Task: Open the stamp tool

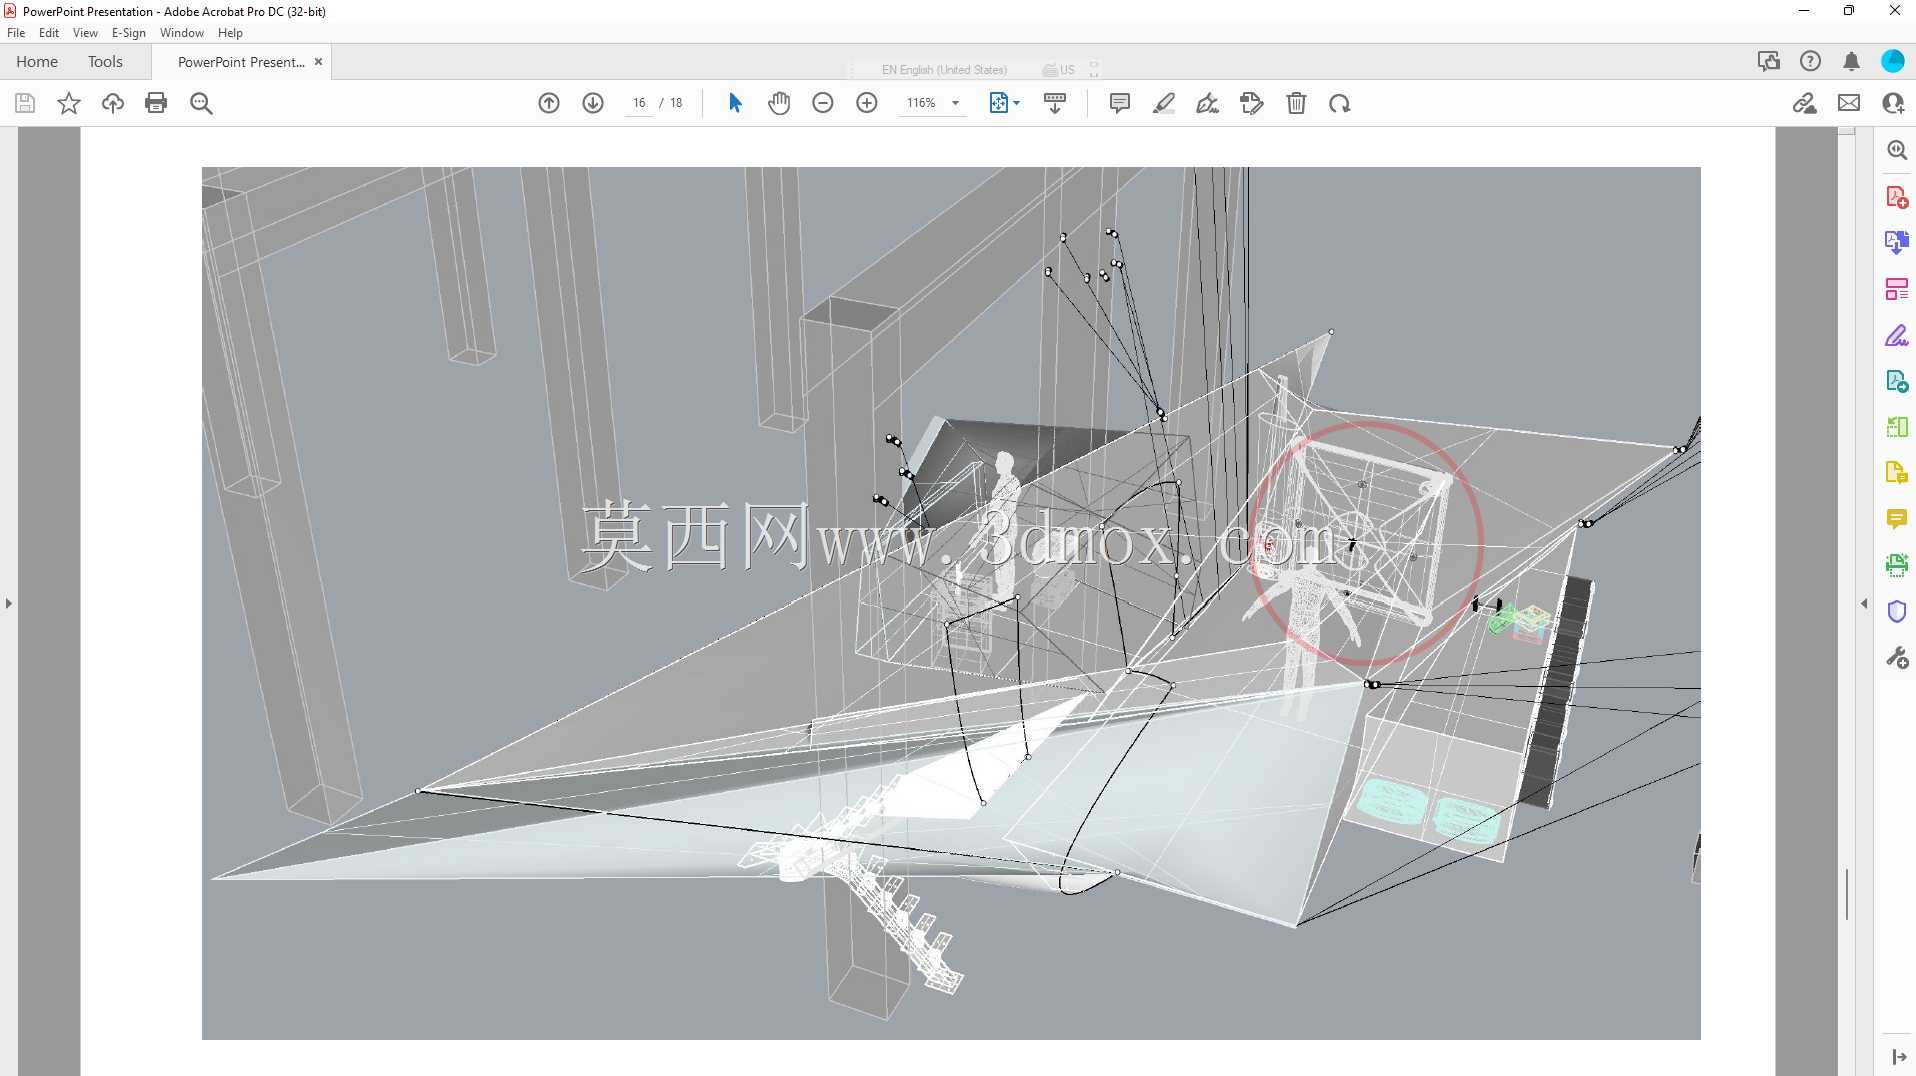Action: click(x=1252, y=103)
